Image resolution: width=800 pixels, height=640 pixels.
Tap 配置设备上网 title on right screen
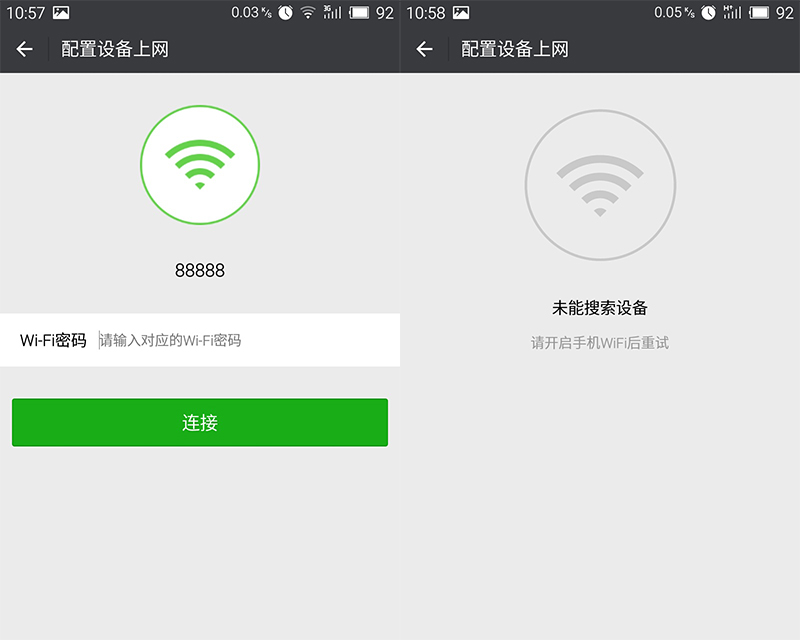pyautogui.click(x=515, y=50)
